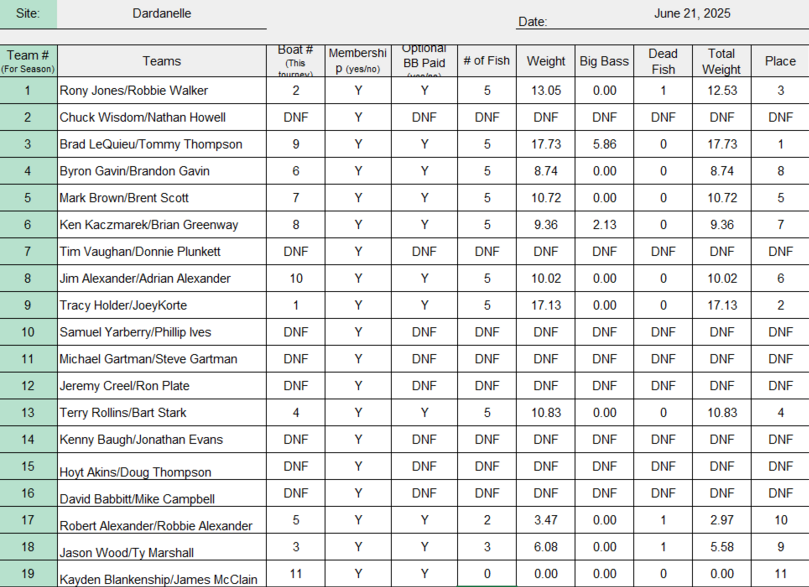809x587 pixels.
Task: Click Tracy Holder/JoeyKorte team cell
Action: (x=161, y=305)
